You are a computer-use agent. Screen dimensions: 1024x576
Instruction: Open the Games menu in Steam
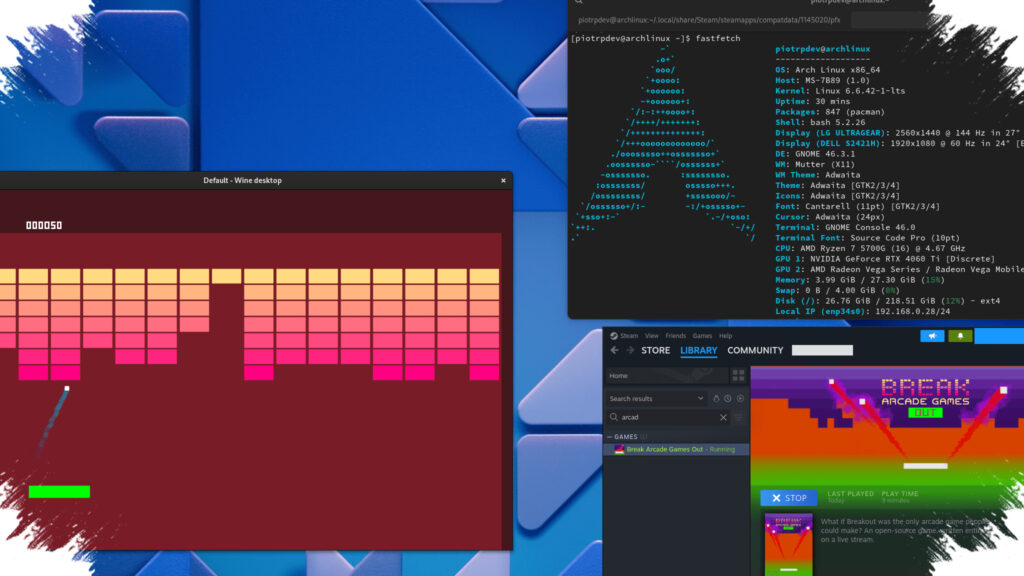tap(702, 336)
